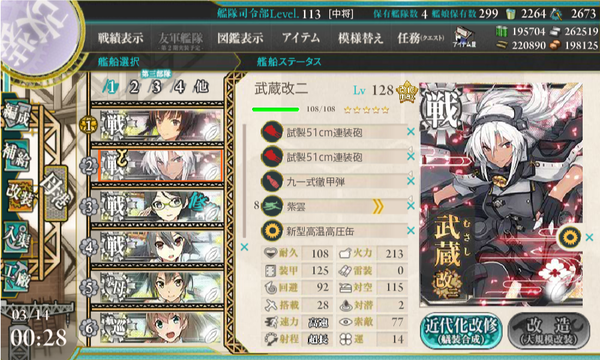
Task: Click the 新型高温高圧缶 boiler equipment icon
Action: tap(272, 231)
